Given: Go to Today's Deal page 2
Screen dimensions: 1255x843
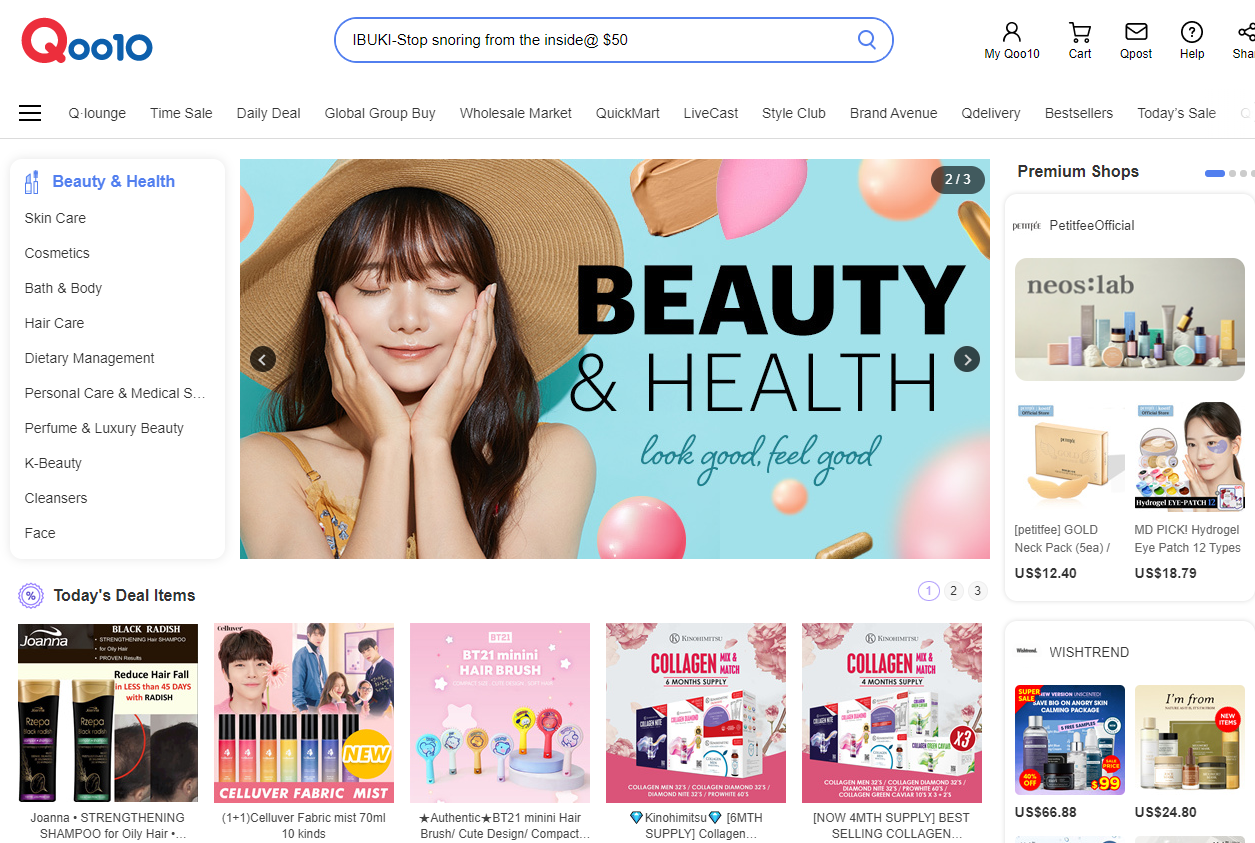Looking at the screenshot, I should [953, 591].
